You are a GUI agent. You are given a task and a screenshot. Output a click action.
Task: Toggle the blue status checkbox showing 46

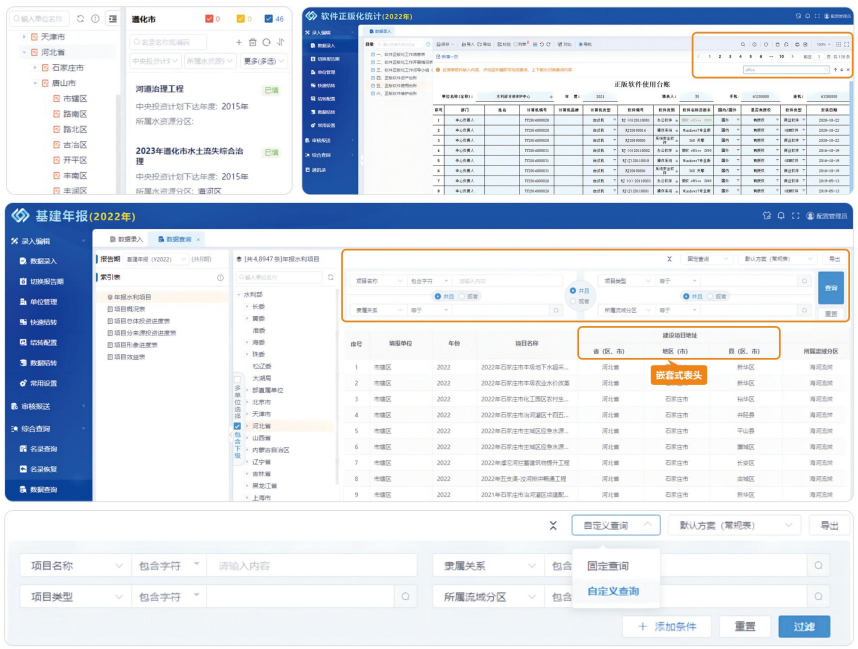[x=270, y=19]
